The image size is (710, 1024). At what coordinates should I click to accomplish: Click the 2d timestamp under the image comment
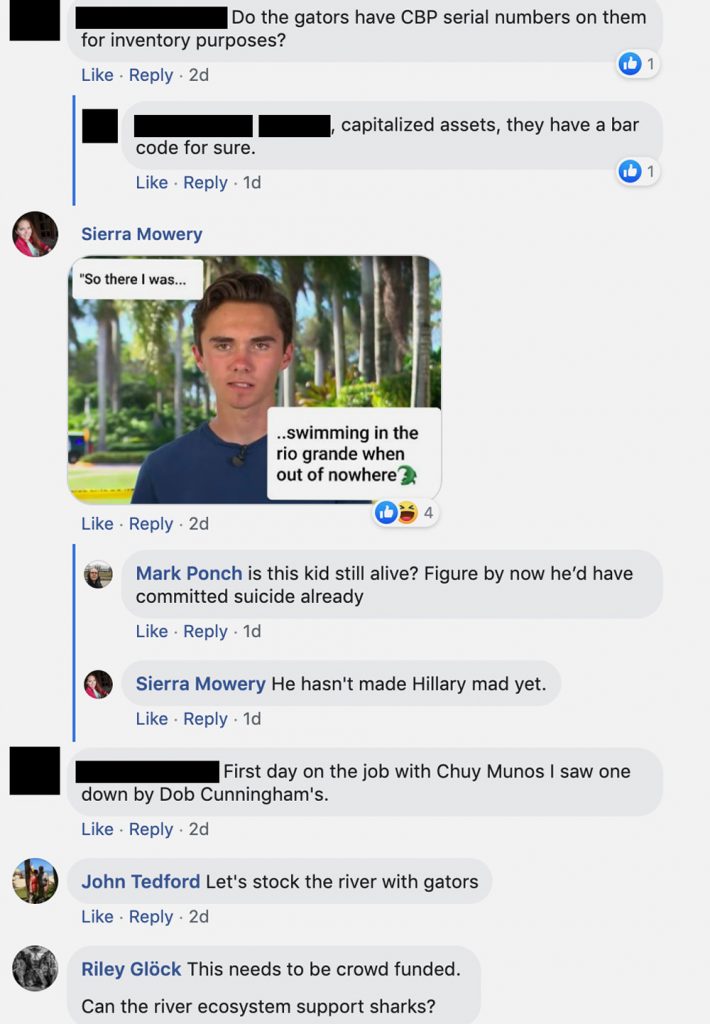click(199, 523)
